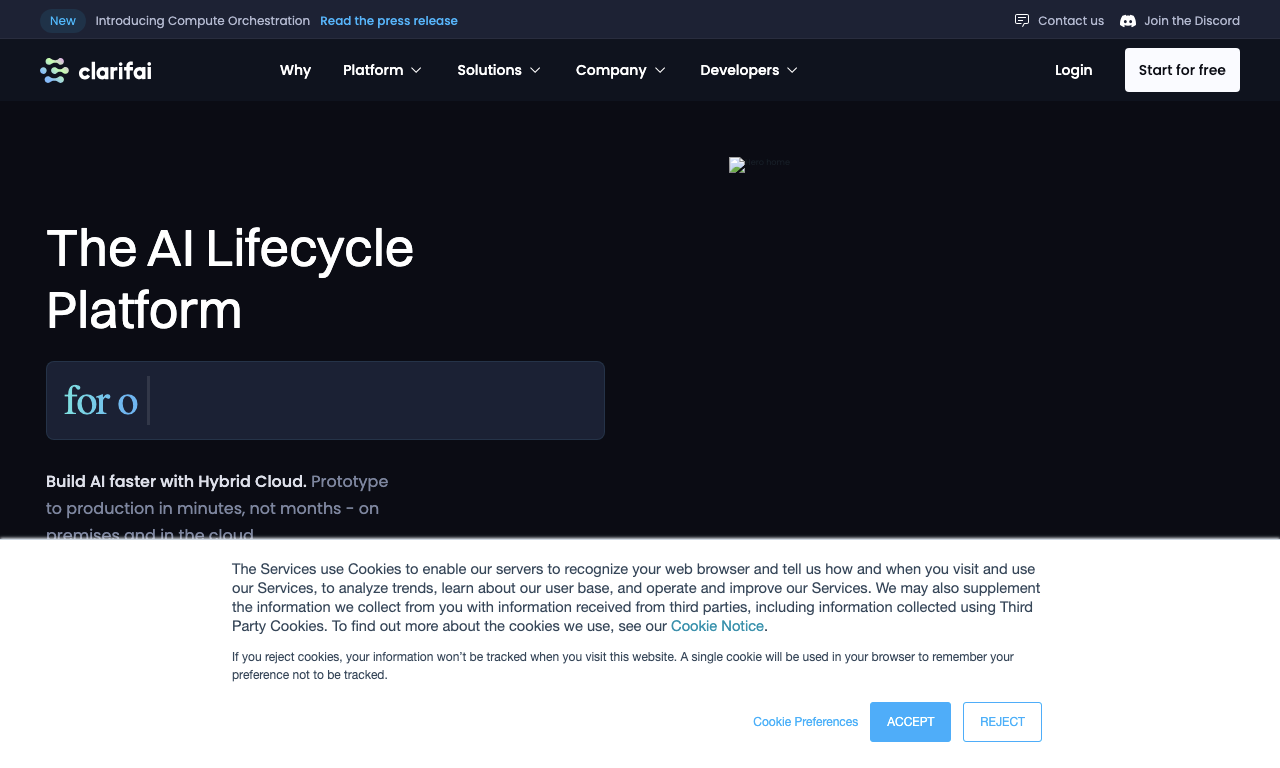Expand the Solutions chevron
The image size is (1280, 768).
(535, 70)
